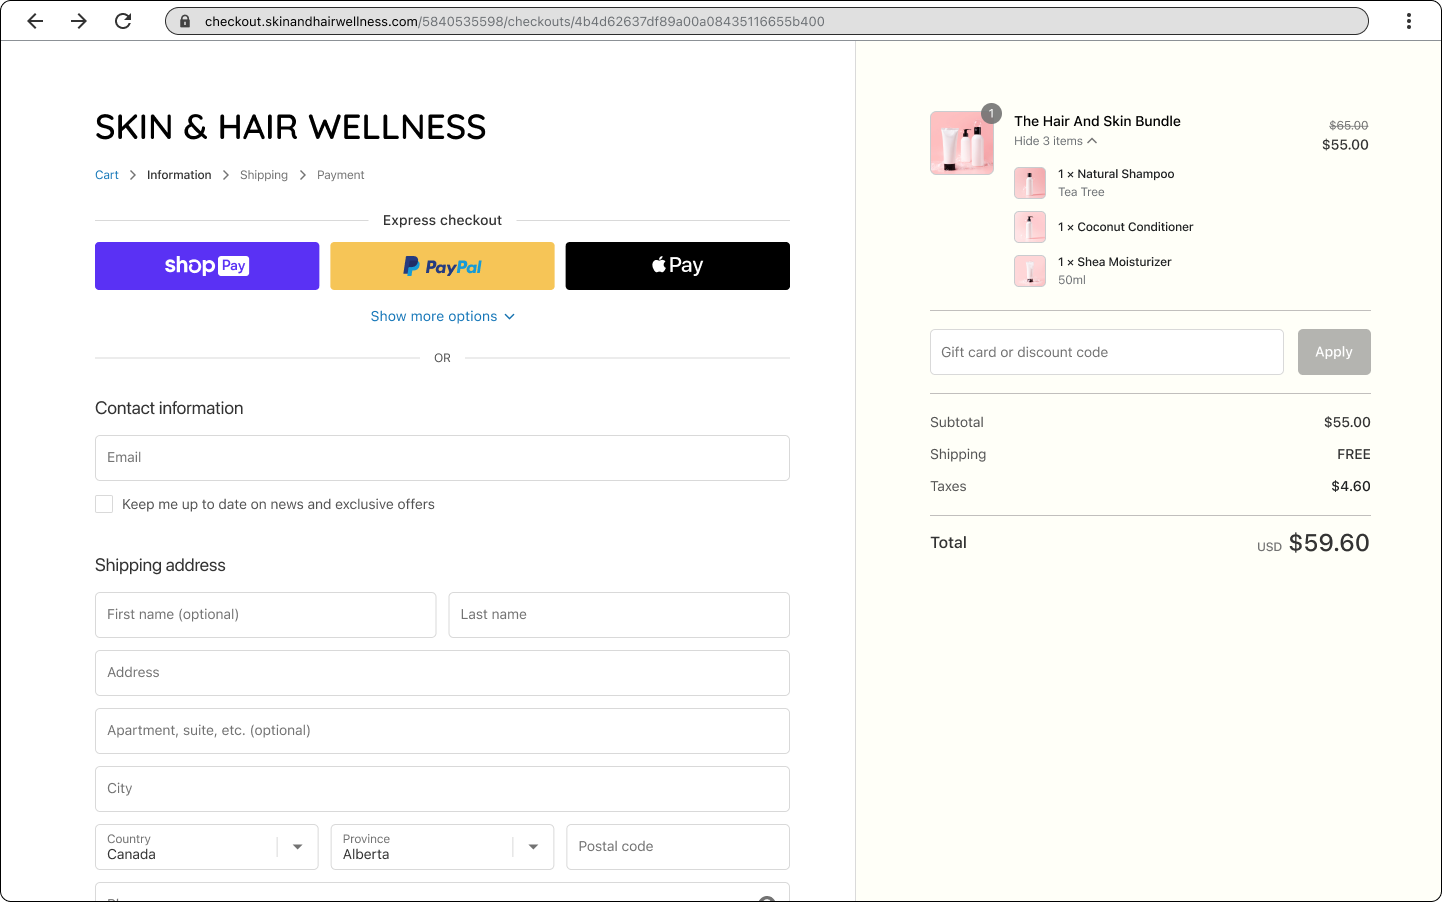
Task: Select the Shipping breadcrumb step
Action: tap(264, 175)
